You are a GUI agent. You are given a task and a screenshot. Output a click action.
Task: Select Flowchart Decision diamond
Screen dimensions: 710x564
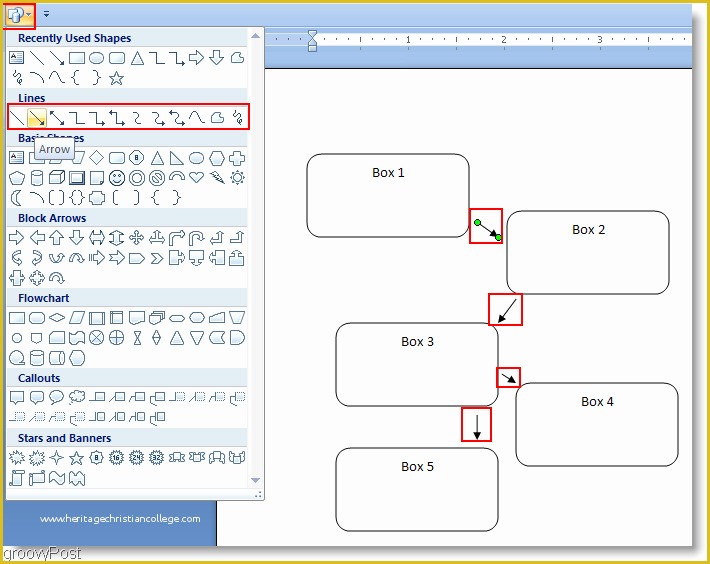[x=57, y=318]
